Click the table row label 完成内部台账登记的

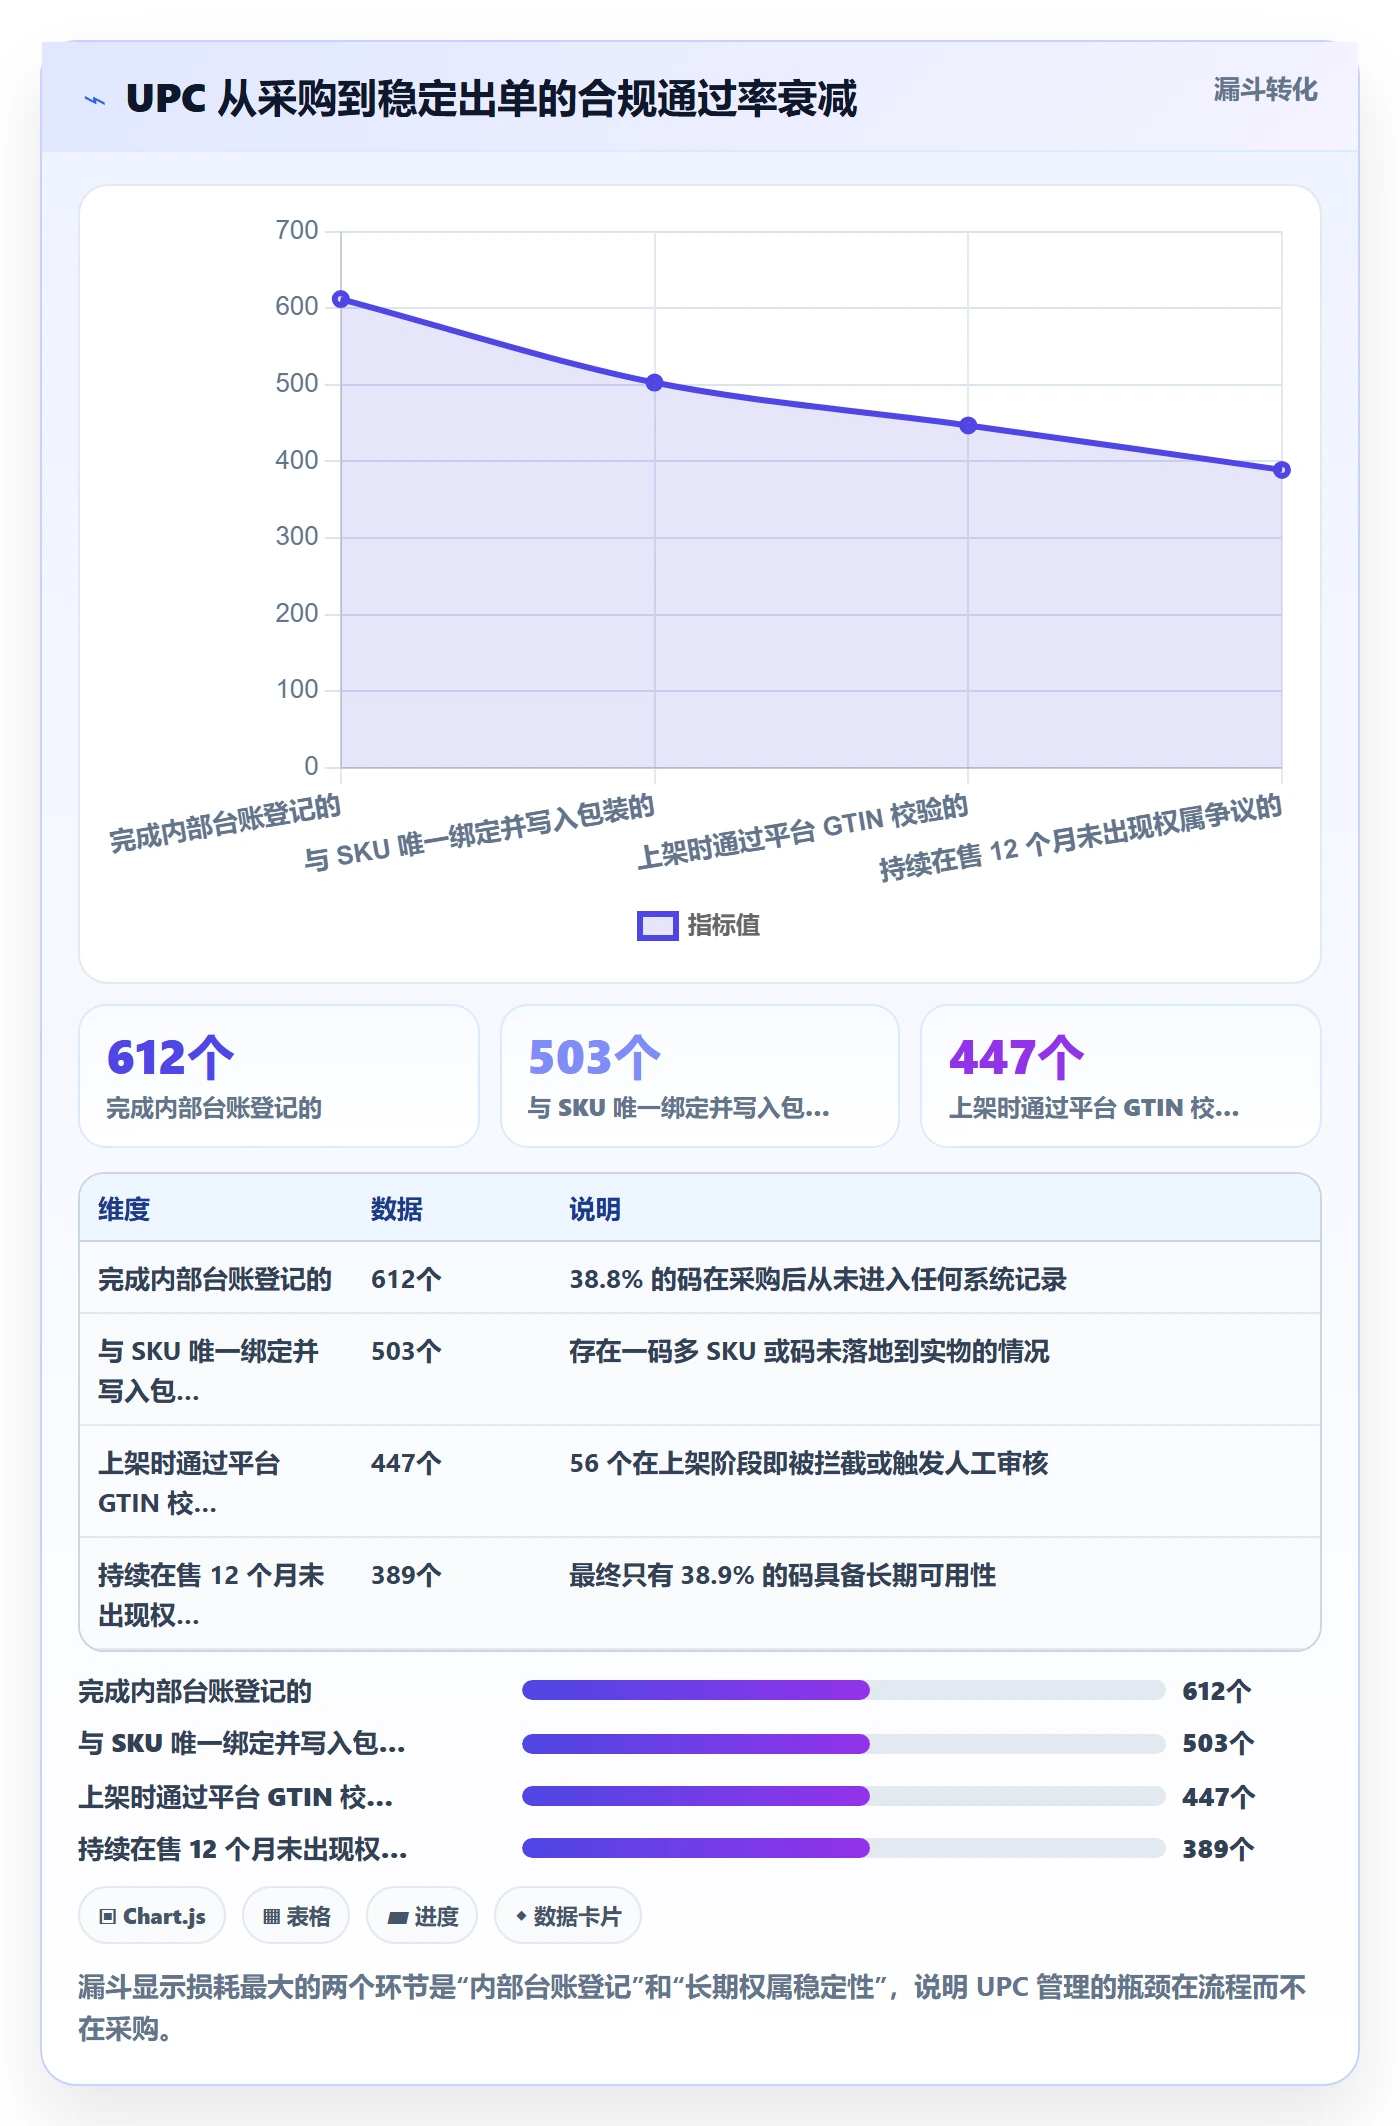pyautogui.click(x=215, y=1279)
